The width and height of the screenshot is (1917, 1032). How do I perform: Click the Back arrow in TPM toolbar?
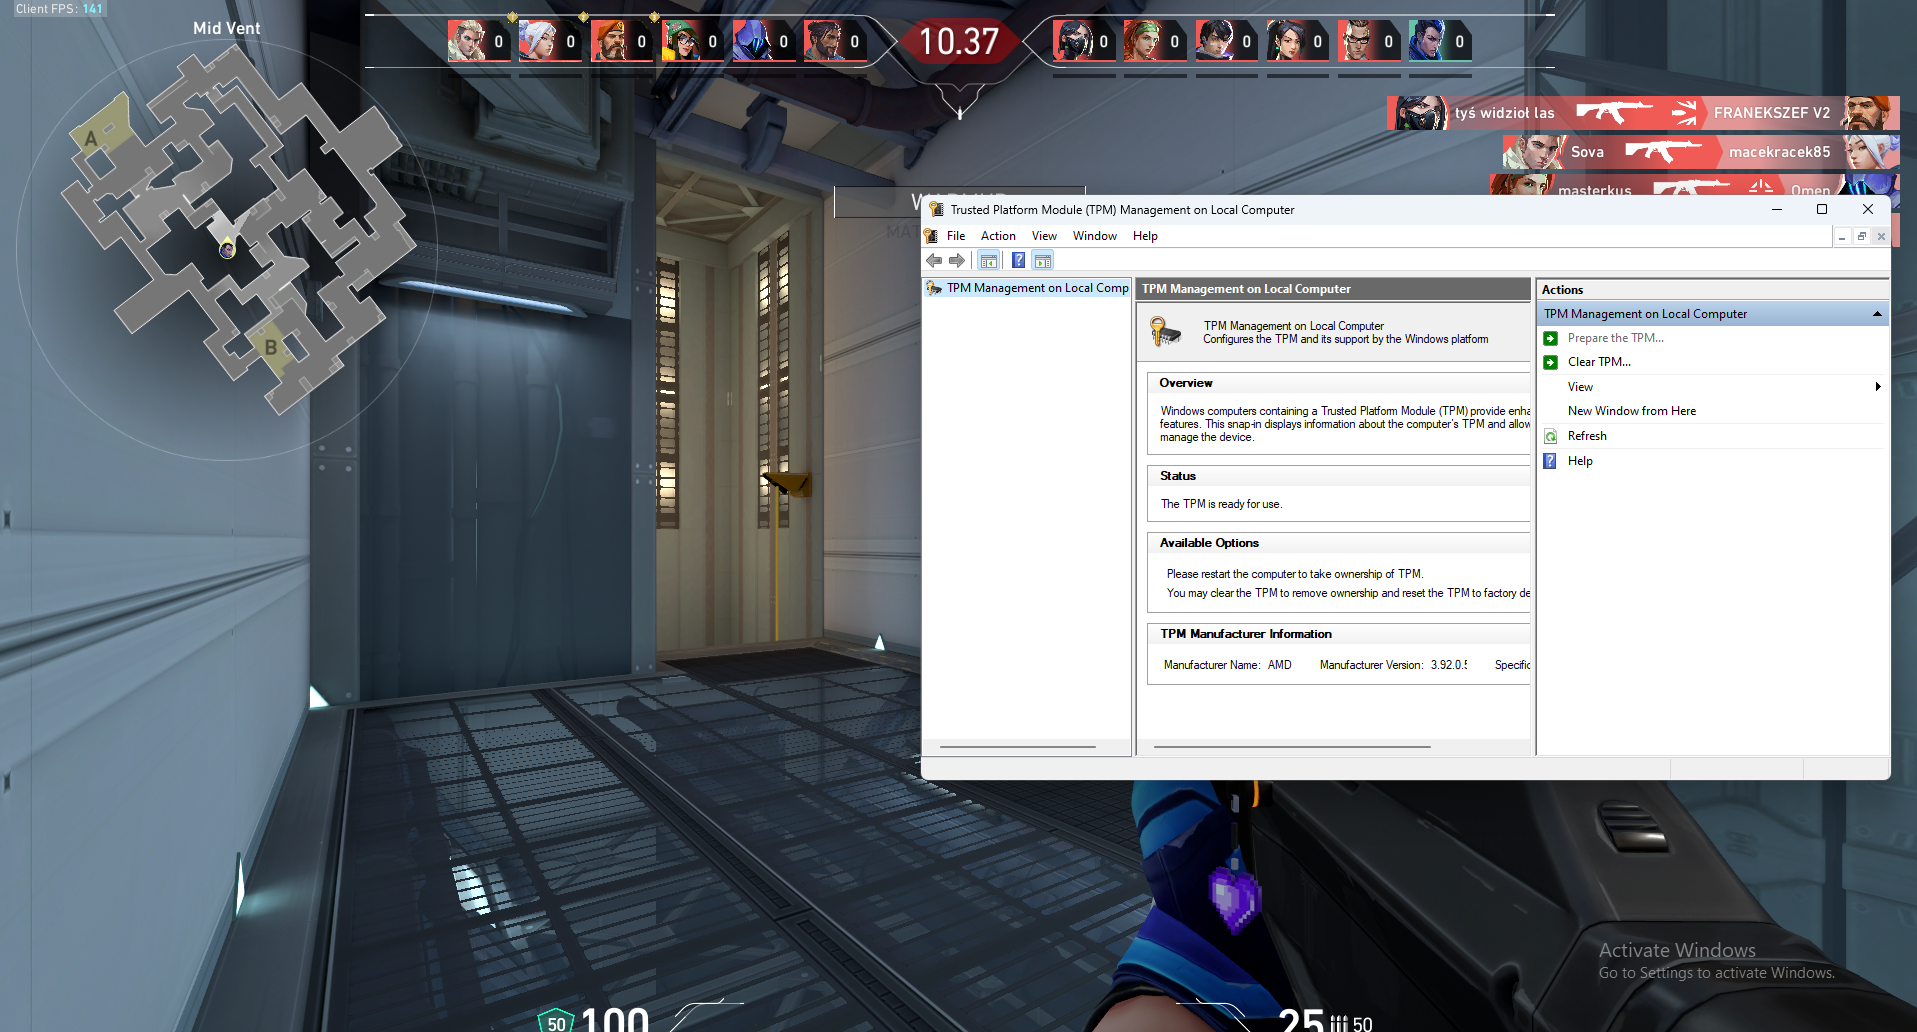[x=934, y=261]
